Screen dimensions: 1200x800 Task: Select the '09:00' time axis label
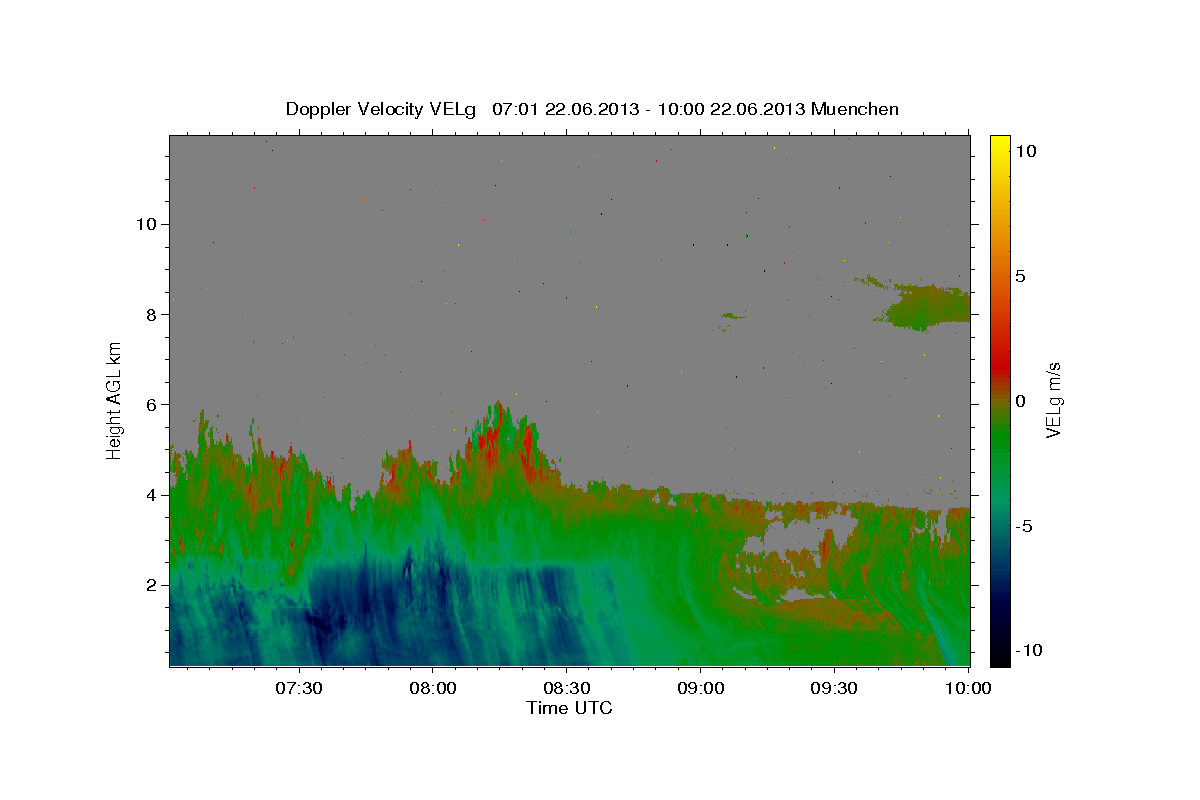coord(700,688)
